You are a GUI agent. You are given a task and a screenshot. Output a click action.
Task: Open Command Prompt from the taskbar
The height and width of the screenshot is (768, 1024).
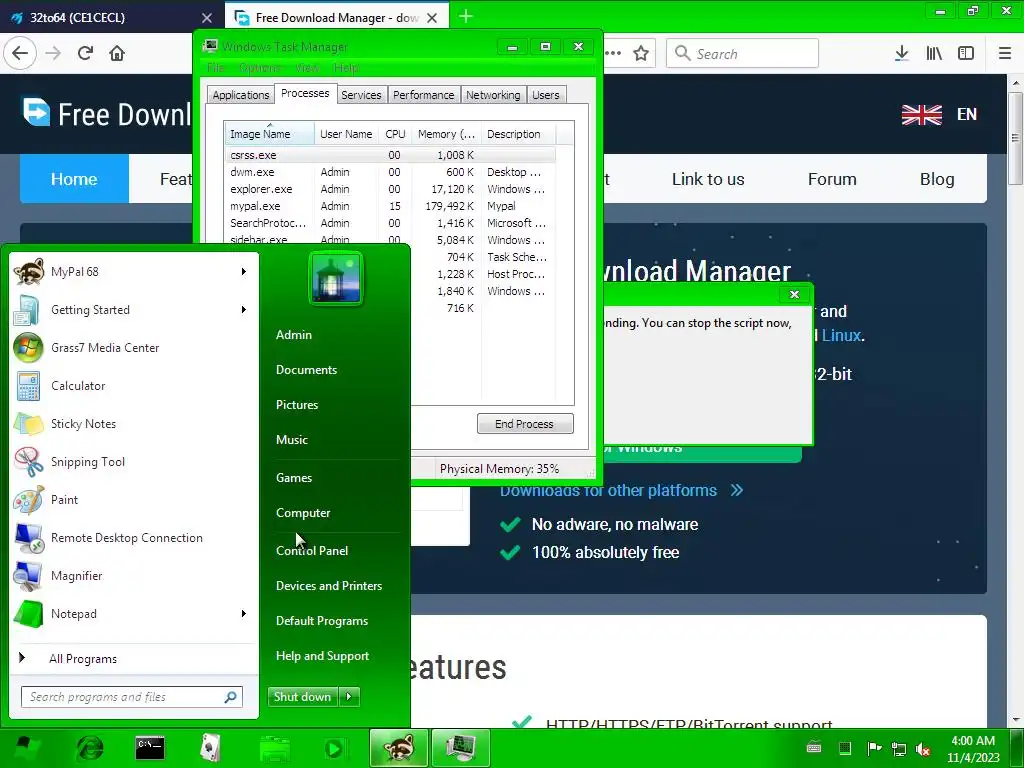point(150,748)
